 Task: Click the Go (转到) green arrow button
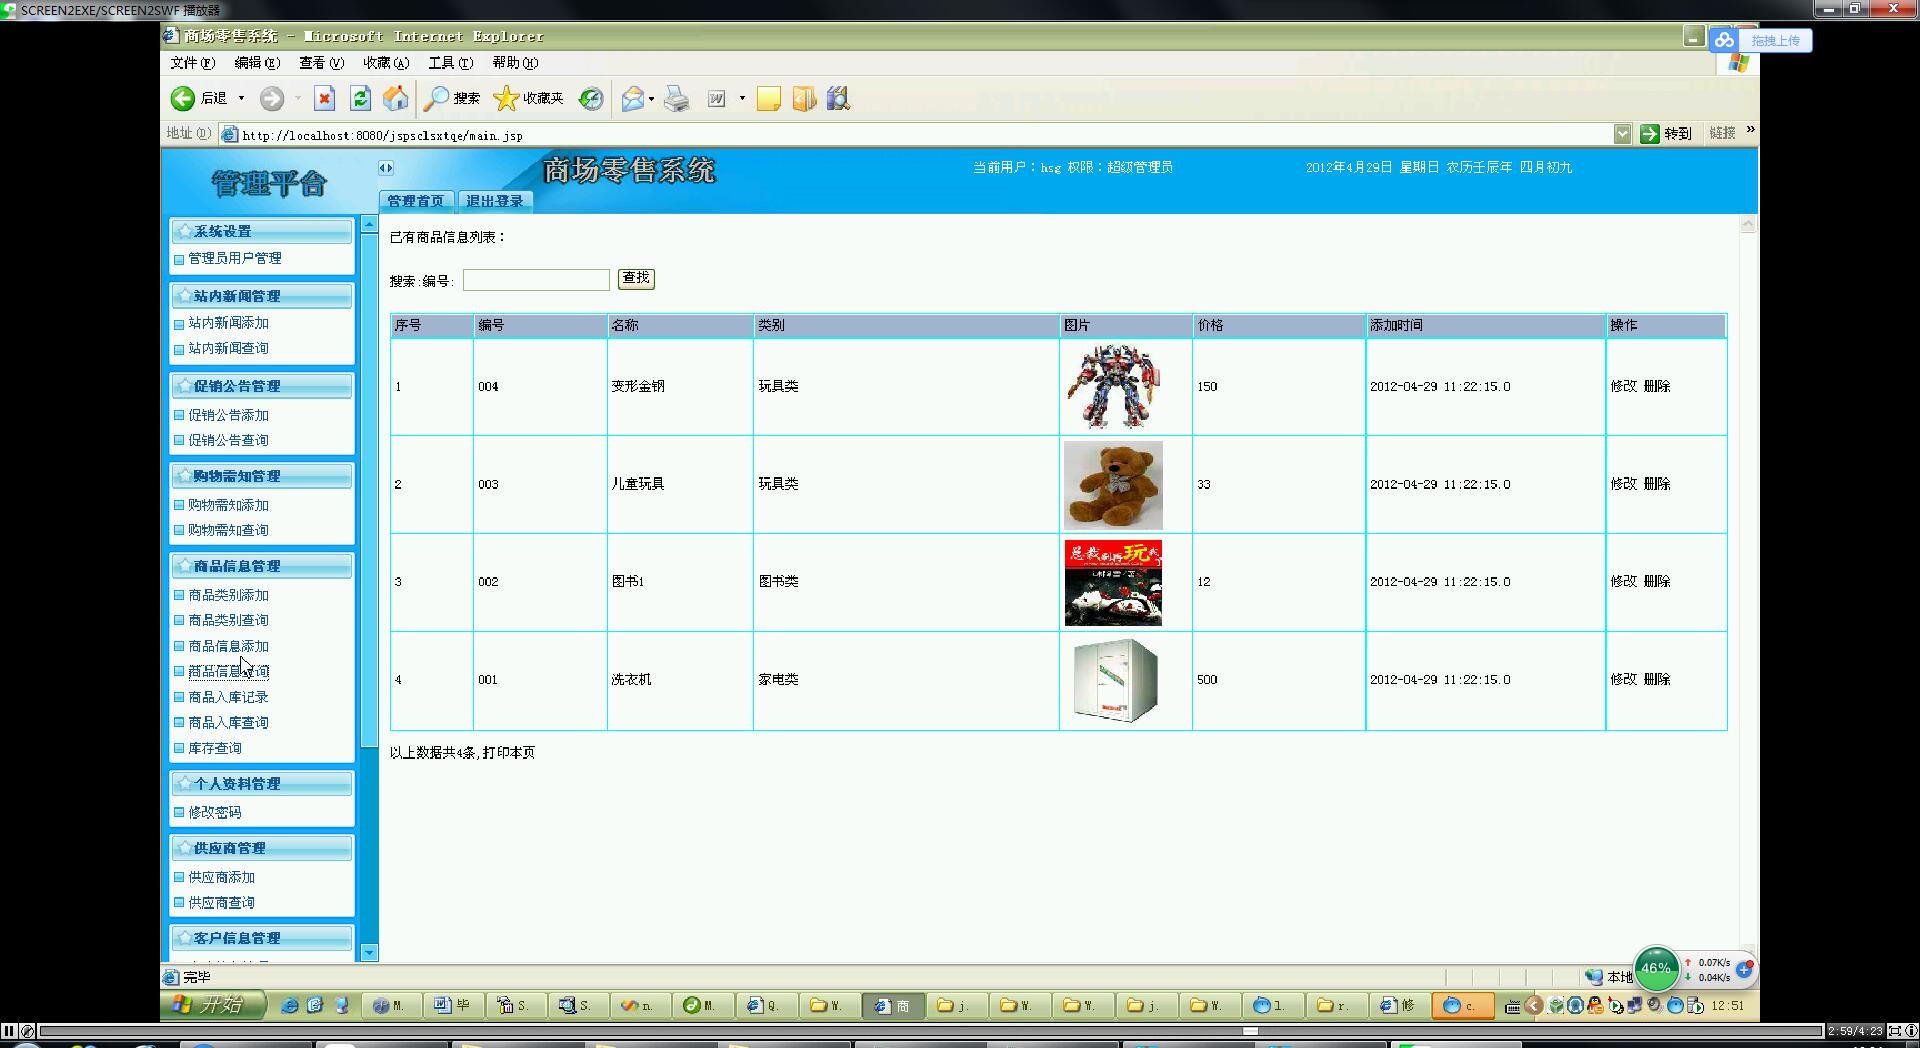tap(1666, 134)
